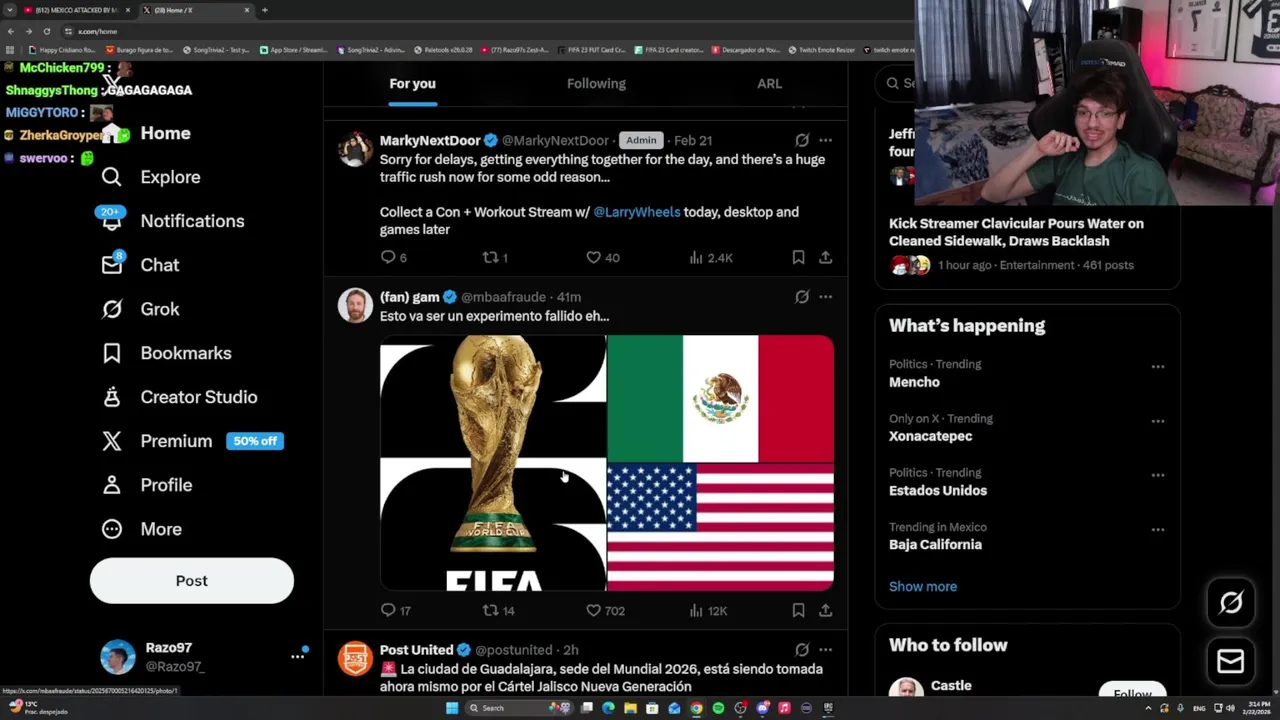This screenshot has width=1280, height=720.
Task: Open Post United profile avatar
Action: (x=355, y=659)
